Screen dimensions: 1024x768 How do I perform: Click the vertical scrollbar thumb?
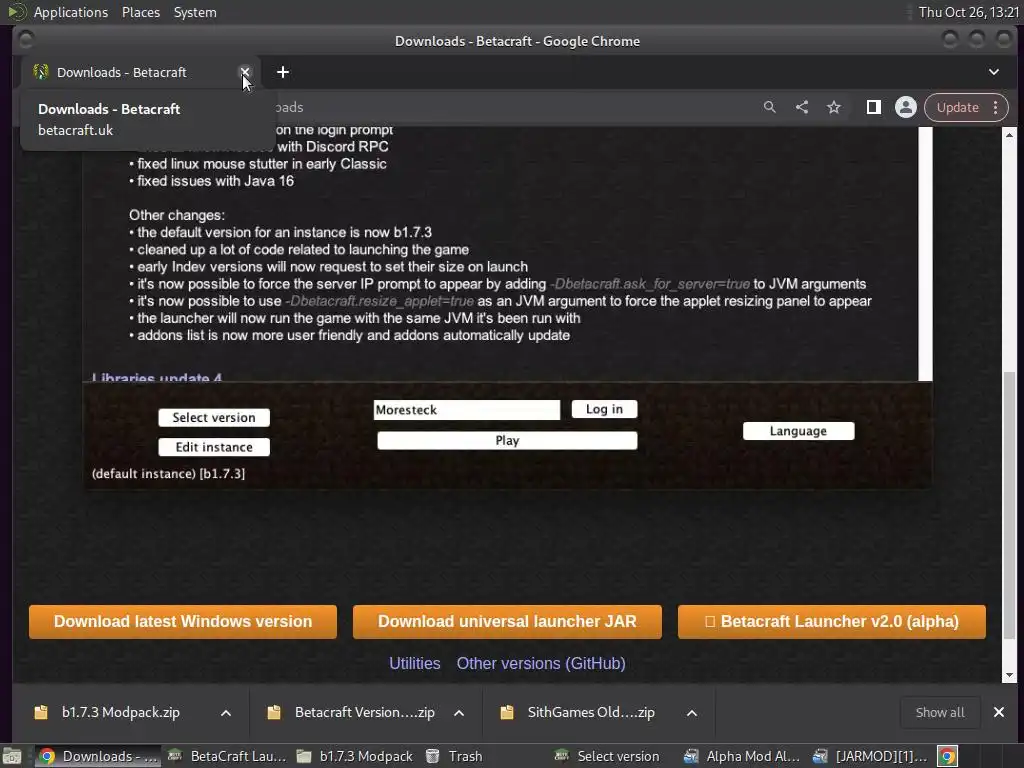click(x=1010, y=504)
